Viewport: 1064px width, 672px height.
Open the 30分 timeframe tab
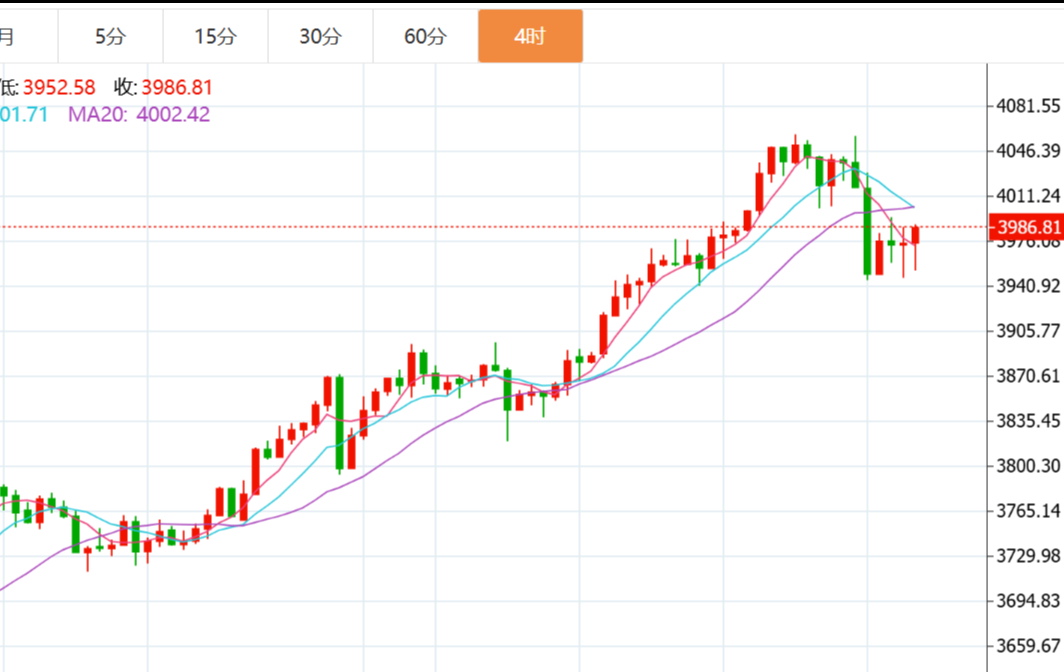[x=320, y=37]
